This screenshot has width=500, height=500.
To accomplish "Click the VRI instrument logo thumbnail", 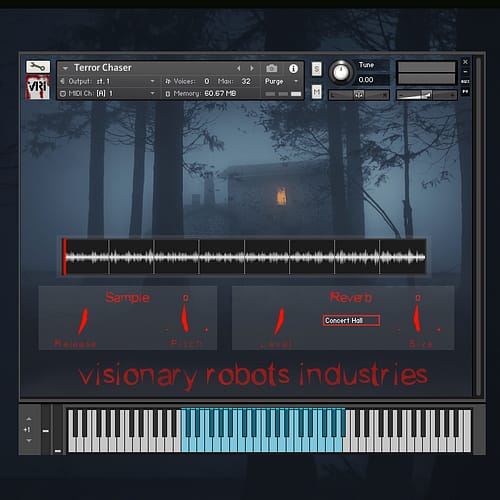I will point(38,87).
